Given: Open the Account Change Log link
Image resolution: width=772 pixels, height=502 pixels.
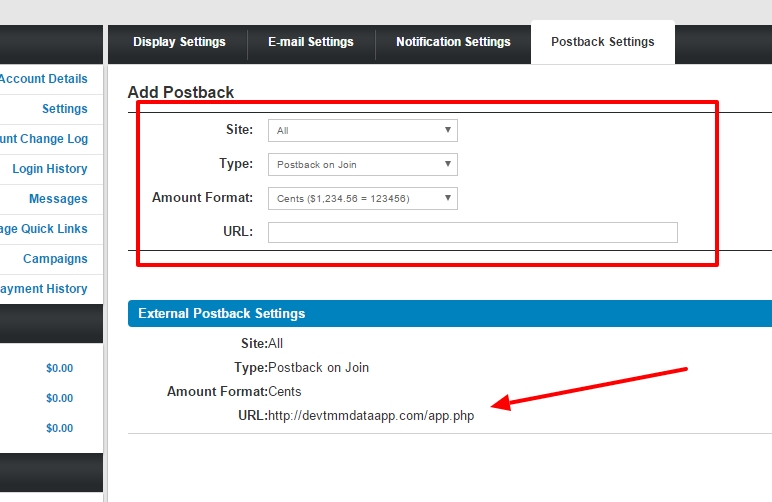Looking at the screenshot, I should click(45, 139).
